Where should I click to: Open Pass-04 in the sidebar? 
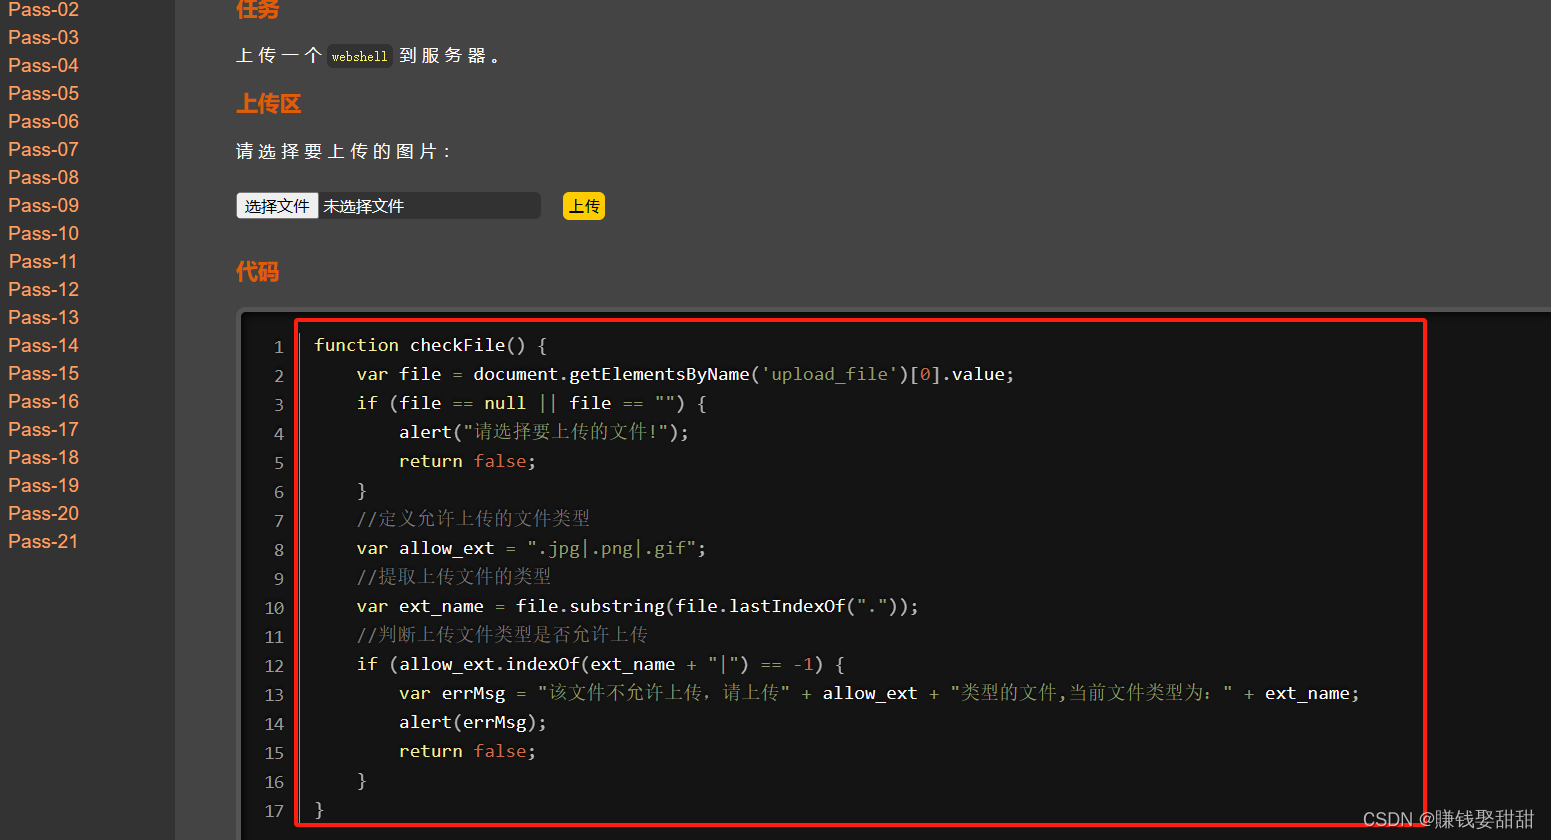pos(44,65)
